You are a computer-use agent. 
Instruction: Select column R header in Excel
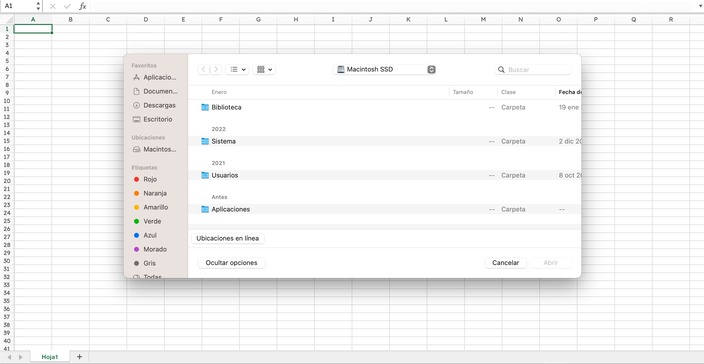click(671, 19)
